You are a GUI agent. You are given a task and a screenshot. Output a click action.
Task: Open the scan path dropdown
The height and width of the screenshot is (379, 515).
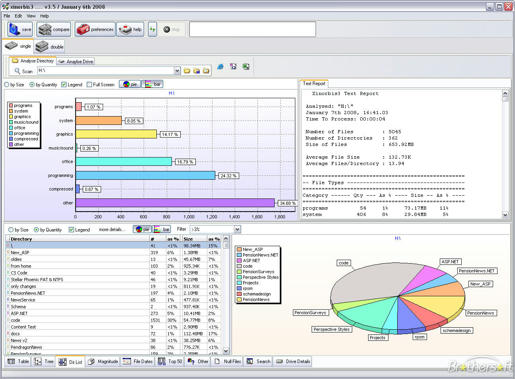(x=177, y=71)
